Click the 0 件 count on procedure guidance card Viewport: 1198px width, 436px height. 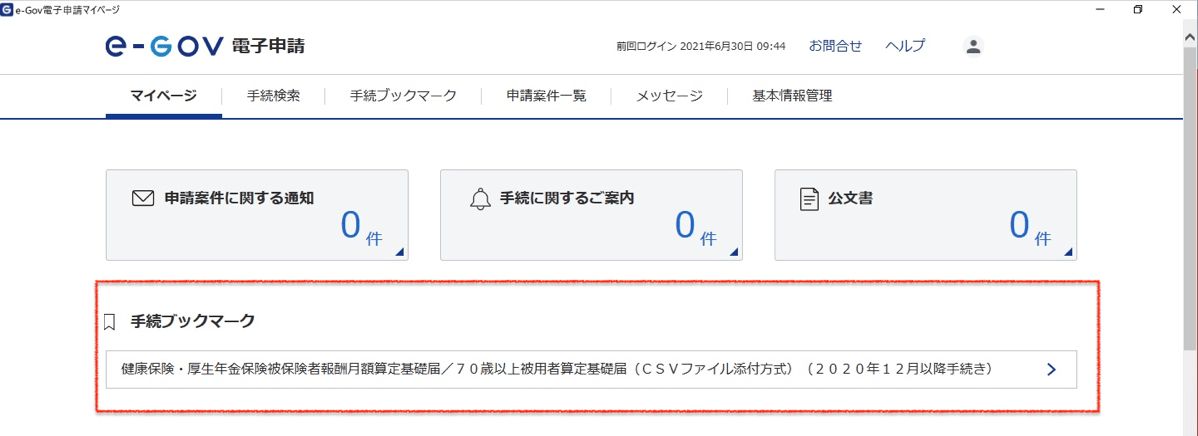(x=695, y=228)
